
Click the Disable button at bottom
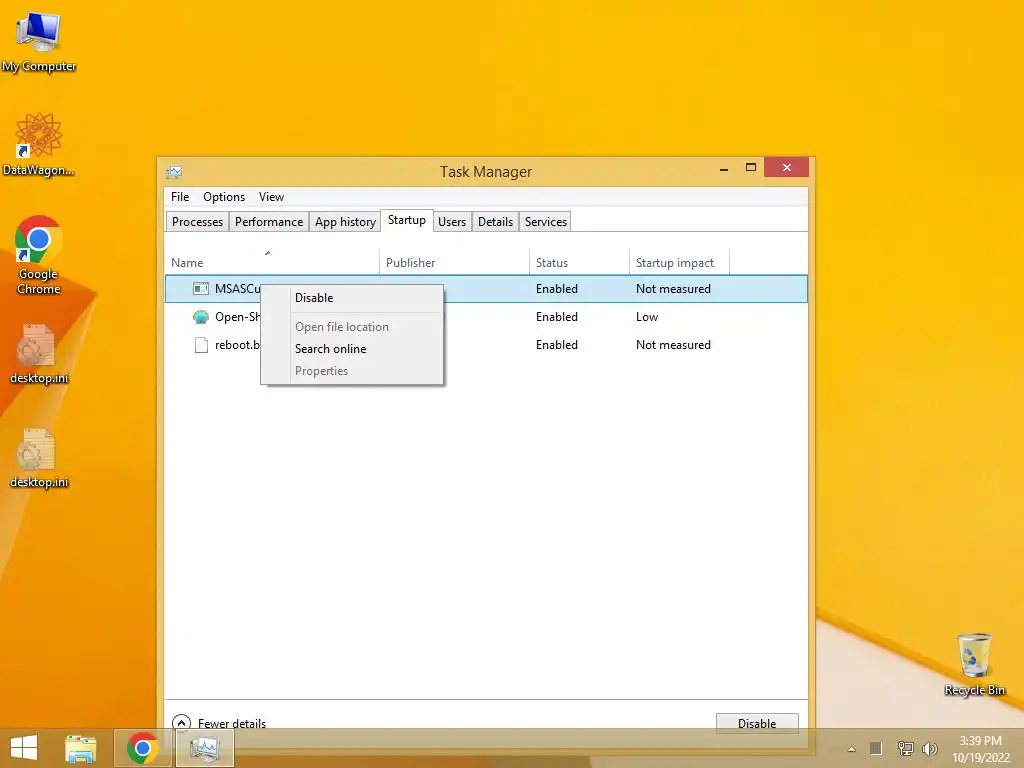[x=757, y=723]
